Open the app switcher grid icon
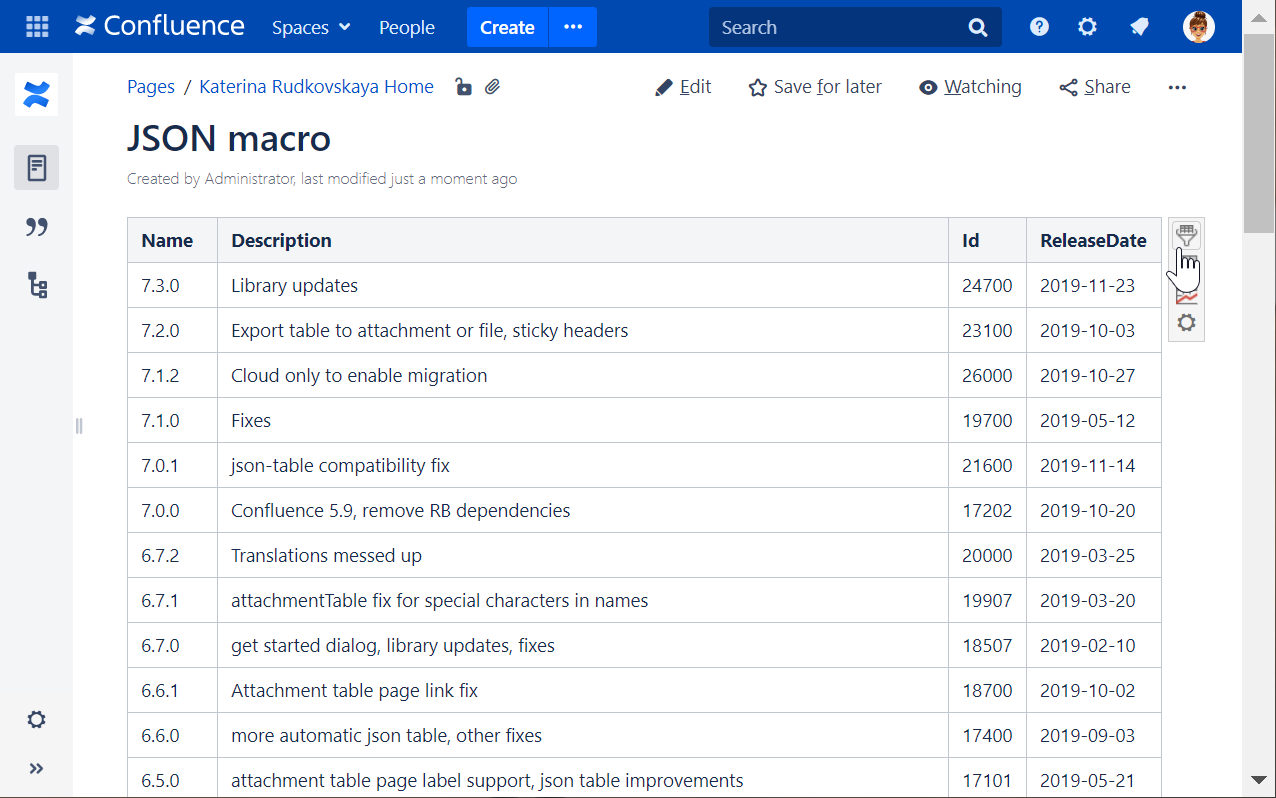This screenshot has width=1276, height=798. (37, 27)
